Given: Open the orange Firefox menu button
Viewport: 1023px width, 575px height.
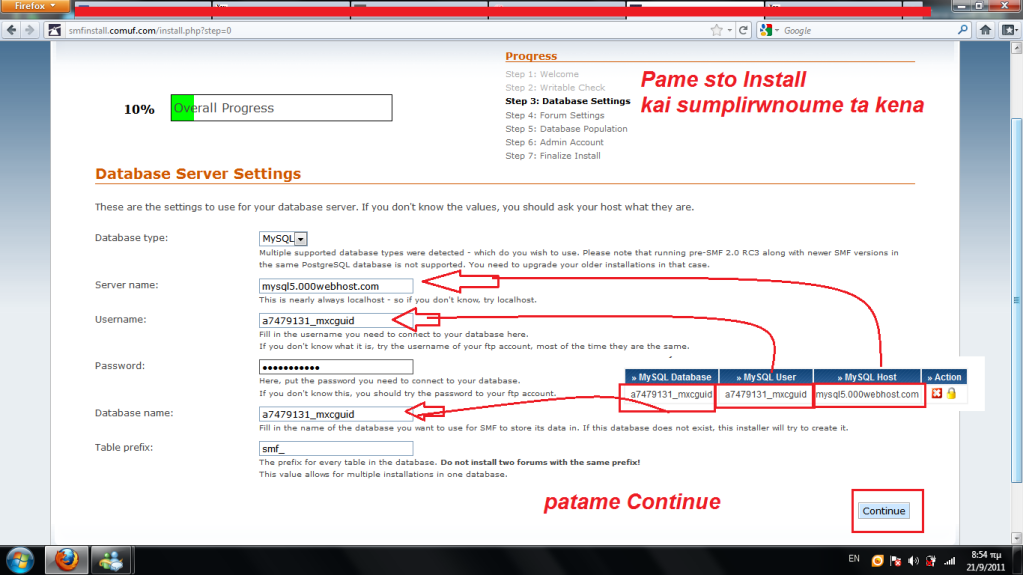Looking at the screenshot, I should [x=35, y=6].
